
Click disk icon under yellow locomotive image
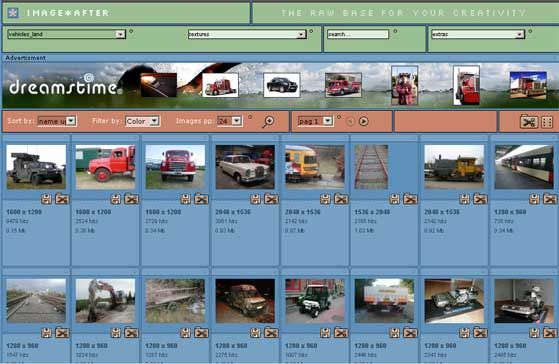pyautogui.click(x=465, y=199)
